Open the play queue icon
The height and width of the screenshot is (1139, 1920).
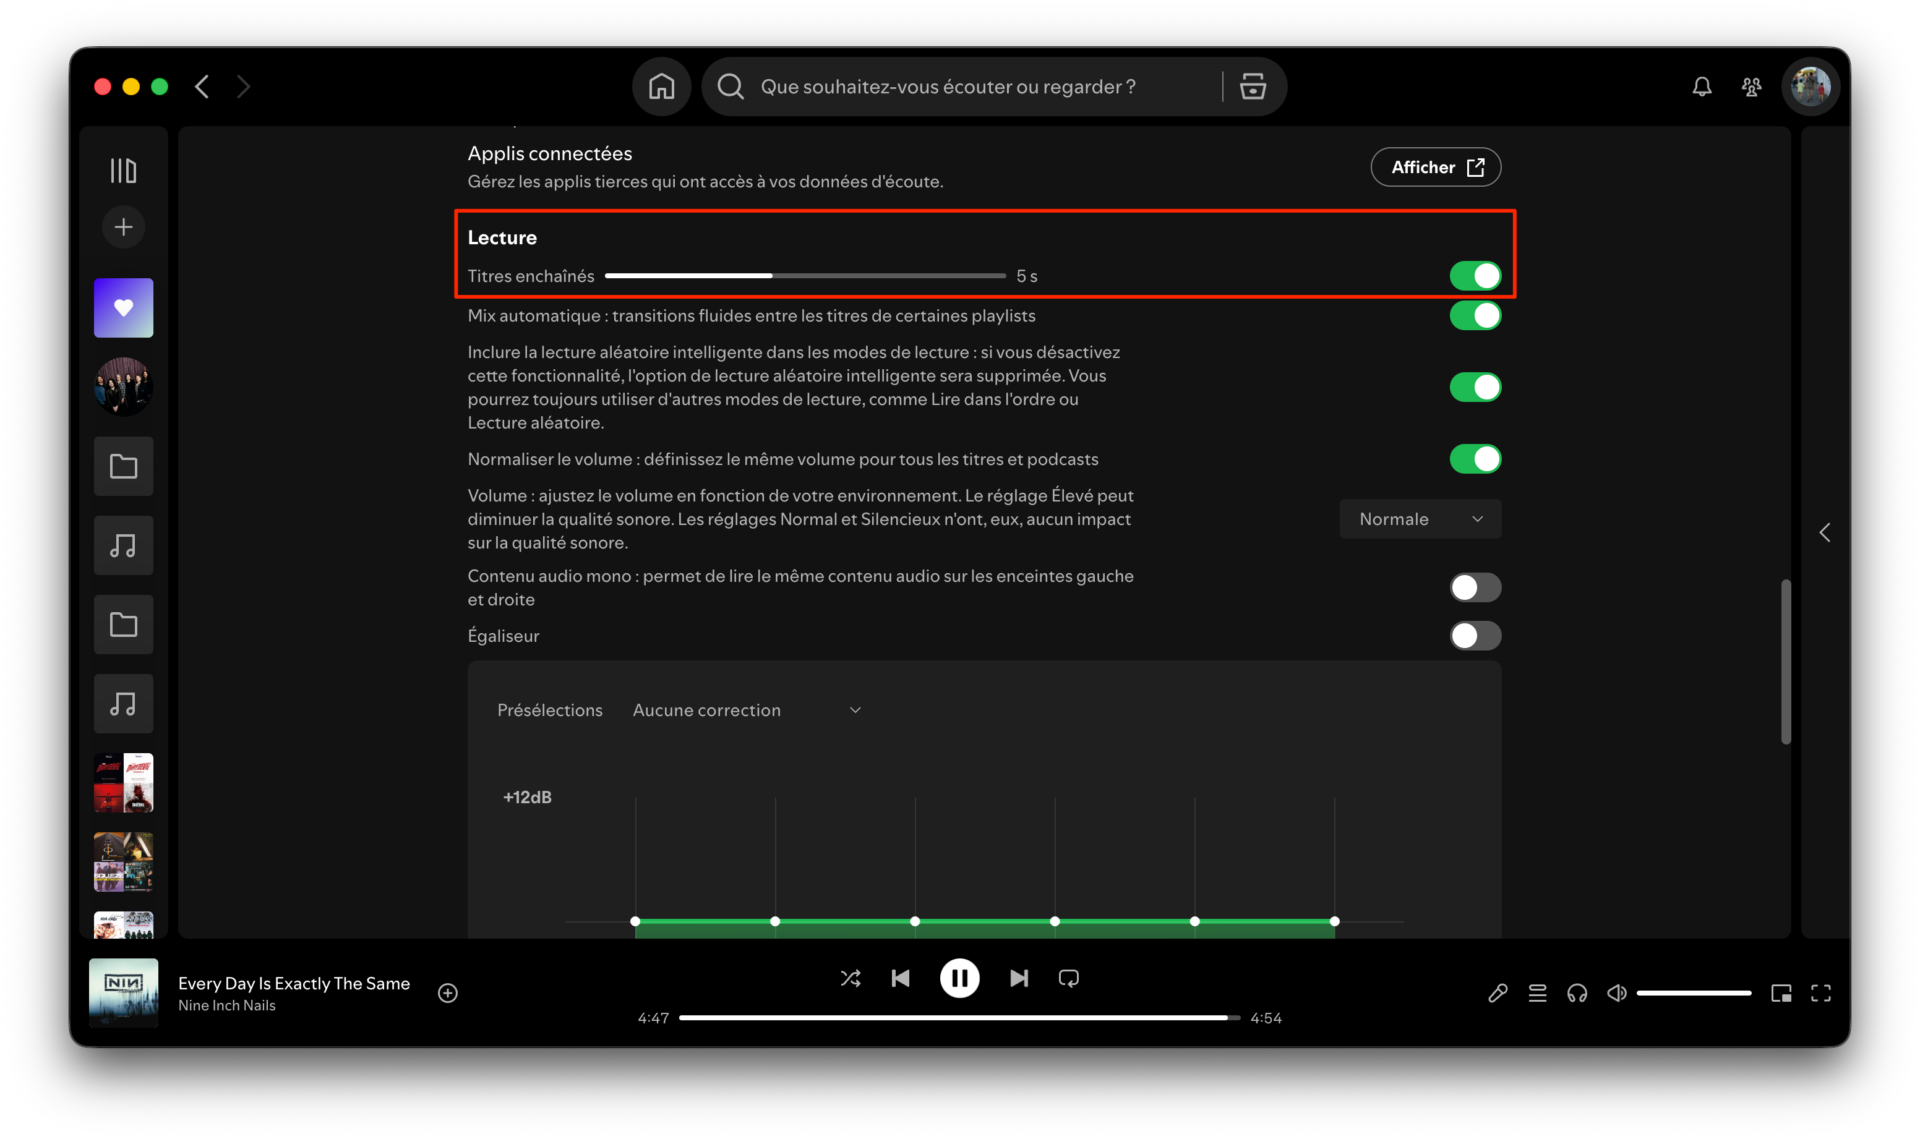(1537, 993)
